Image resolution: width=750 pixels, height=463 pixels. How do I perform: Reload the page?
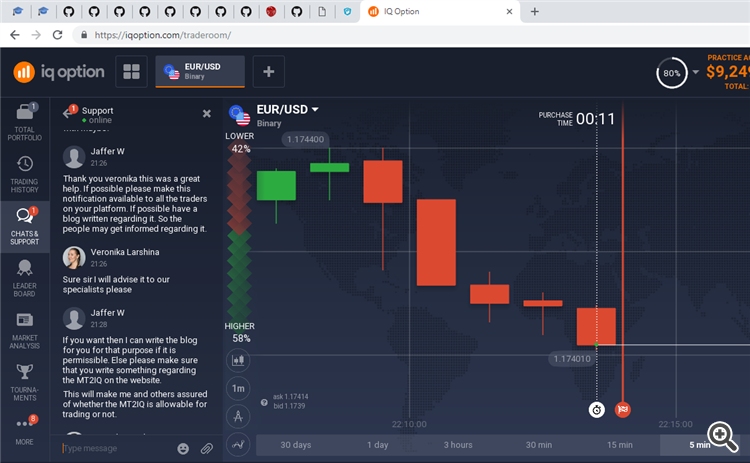coord(57,35)
